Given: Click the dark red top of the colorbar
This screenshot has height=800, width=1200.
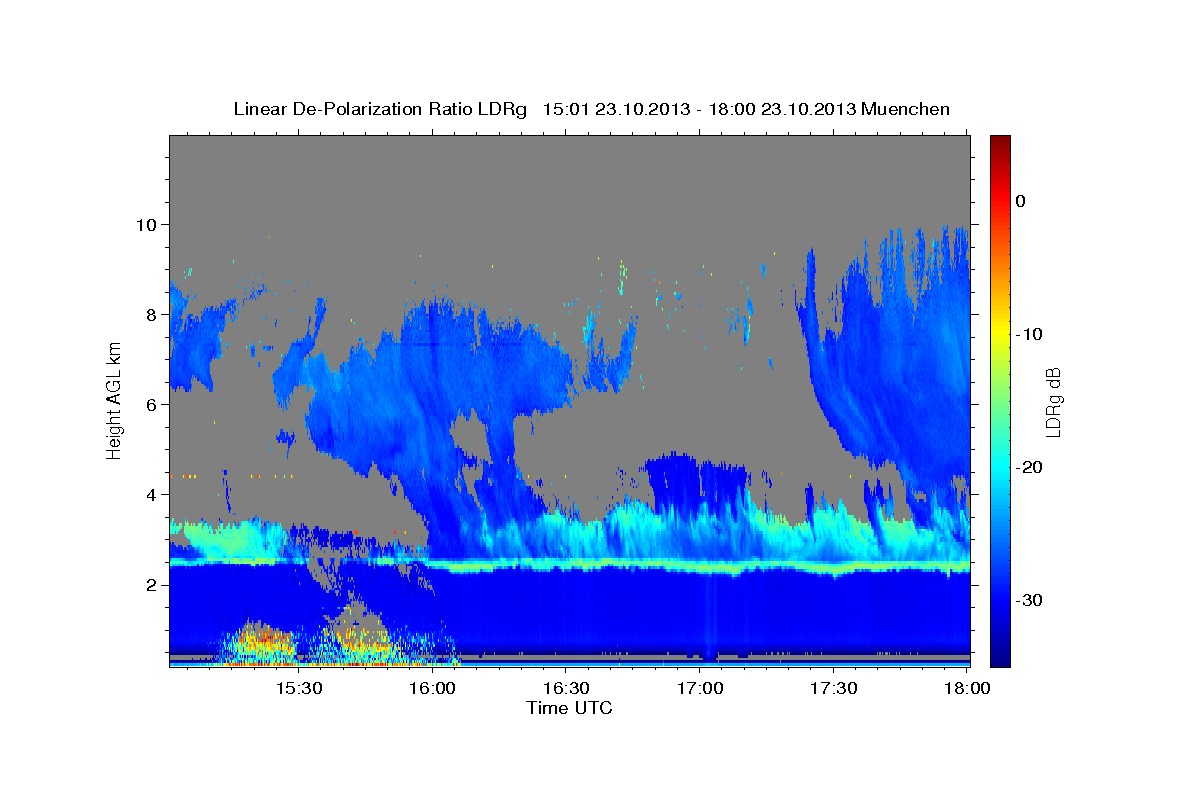Looking at the screenshot, I should click(1000, 143).
